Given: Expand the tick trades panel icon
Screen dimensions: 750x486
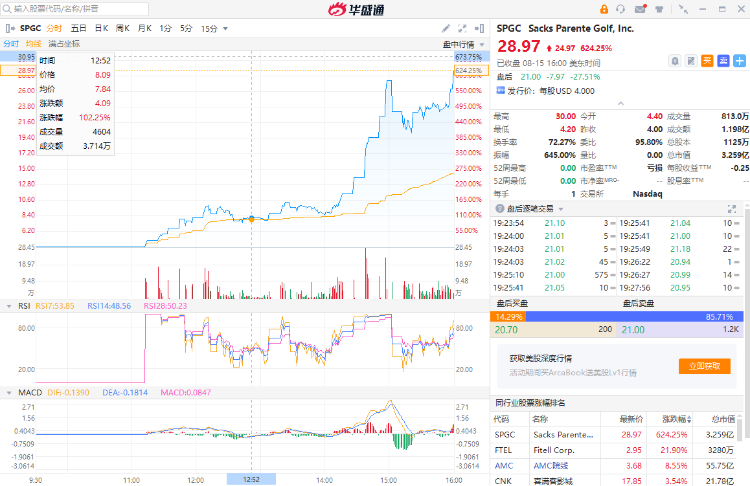Looking at the screenshot, I should pyautogui.click(x=732, y=209).
